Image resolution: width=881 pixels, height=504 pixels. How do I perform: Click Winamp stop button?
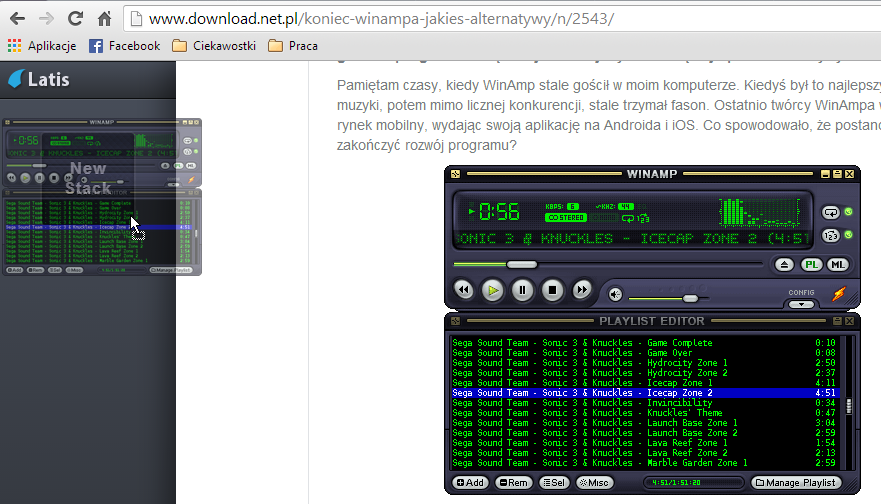[552, 290]
